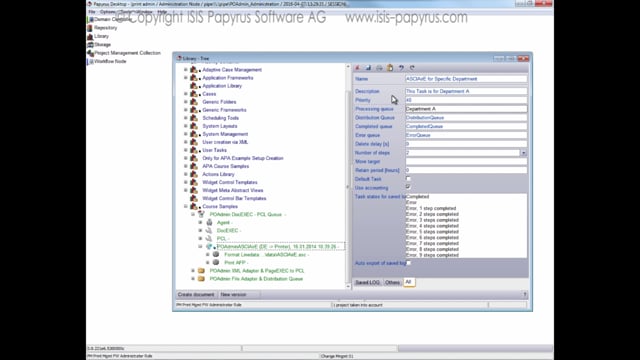Collapse the POAdmin DocEXEC - PCL Queue node
Image resolution: width=640 pixels, height=360 pixels.
[x=193, y=214]
